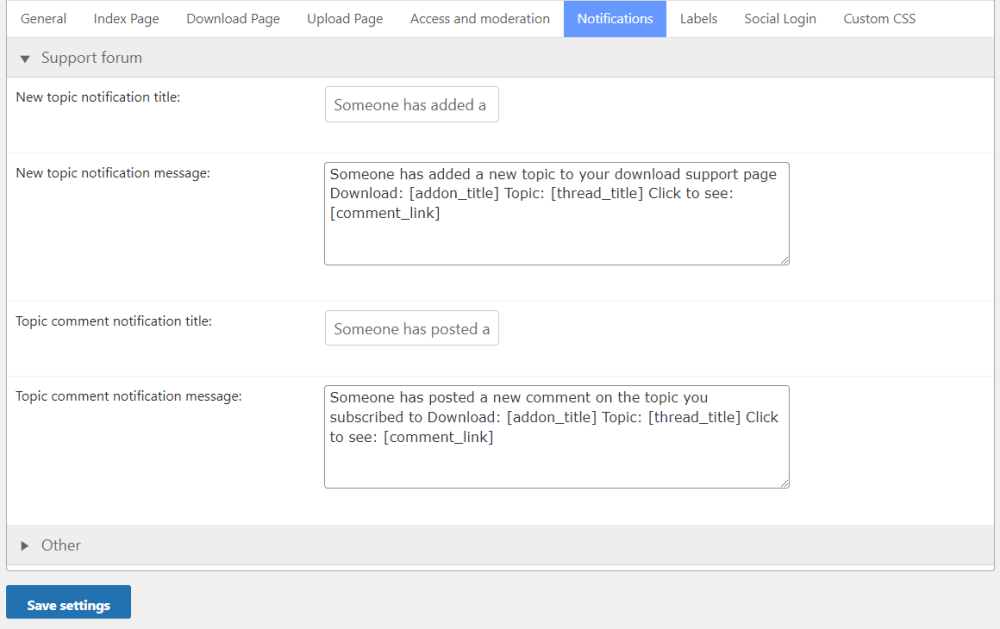Click the 'New topic notification title:' label
Screen dimensions: 1000x629
pos(98,97)
